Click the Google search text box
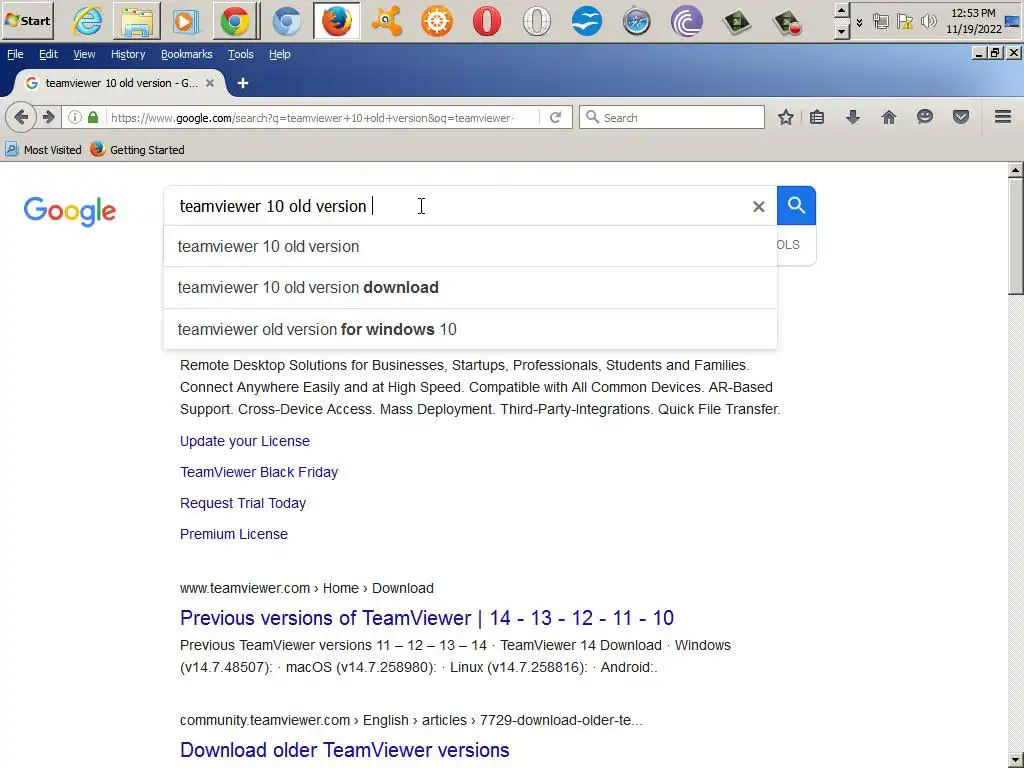The width and height of the screenshot is (1024, 768). pos(457,206)
